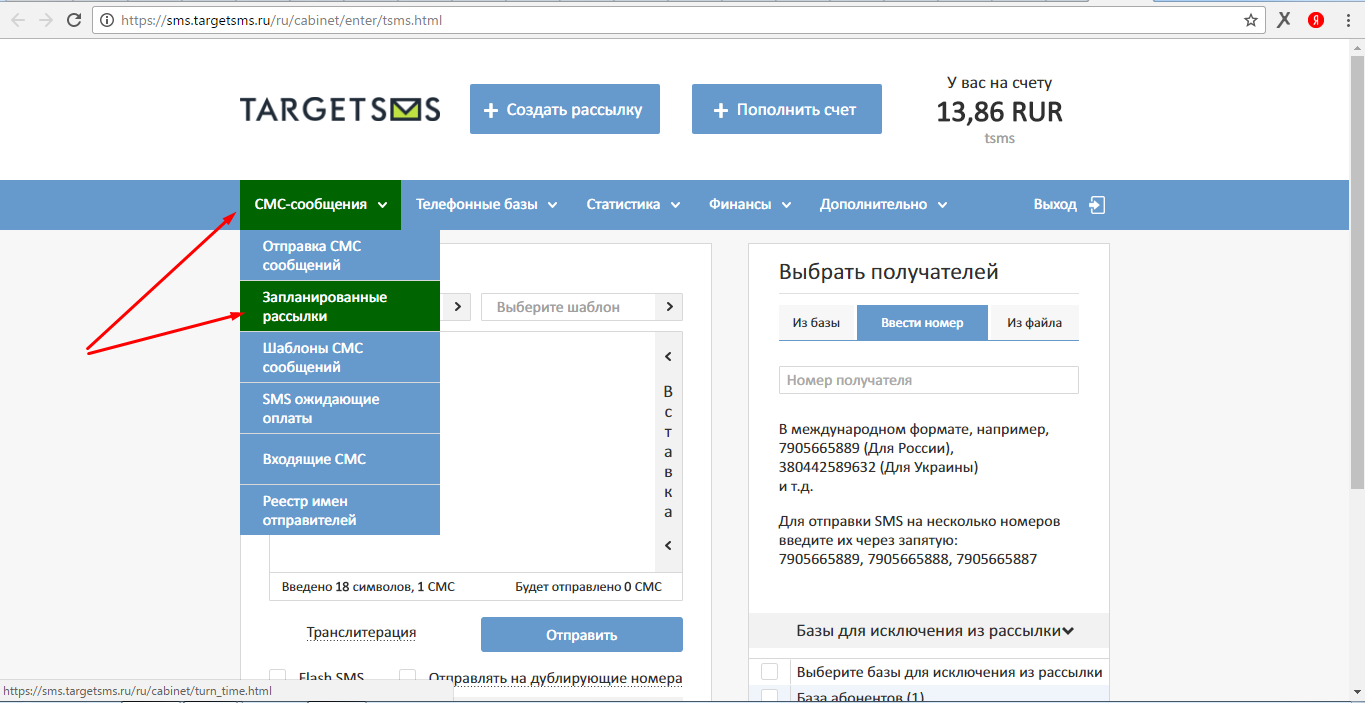Switch to the Из файла tab
Image resolution: width=1365 pixels, height=703 pixels.
[x=1034, y=323]
